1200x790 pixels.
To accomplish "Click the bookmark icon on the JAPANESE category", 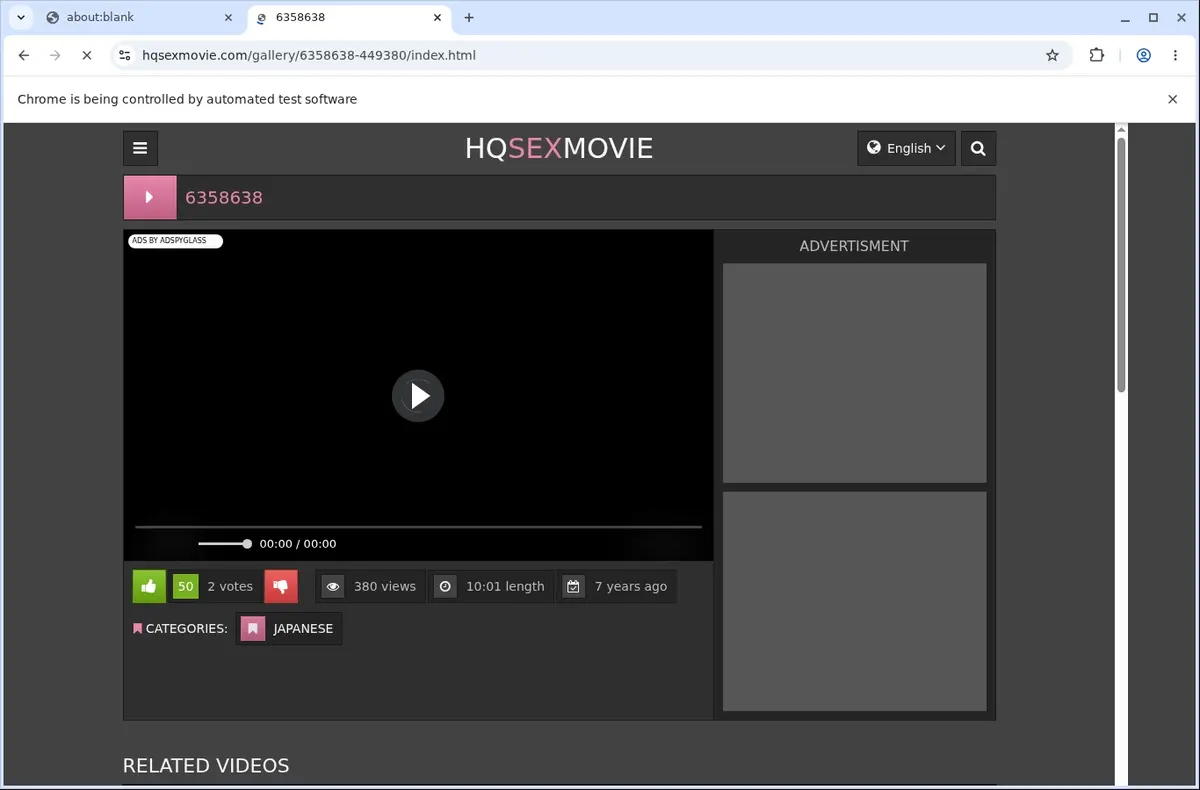I will tap(253, 628).
